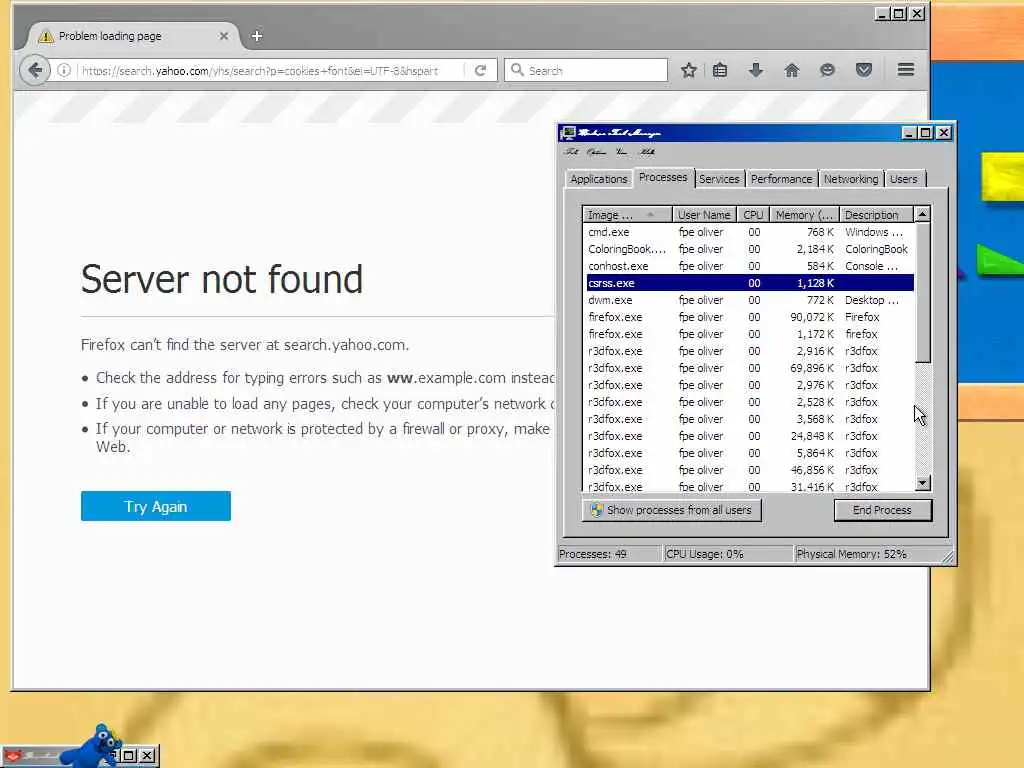Click the Task Manager title bar icon
Image resolution: width=1024 pixels, height=768 pixels.
[x=568, y=133]
